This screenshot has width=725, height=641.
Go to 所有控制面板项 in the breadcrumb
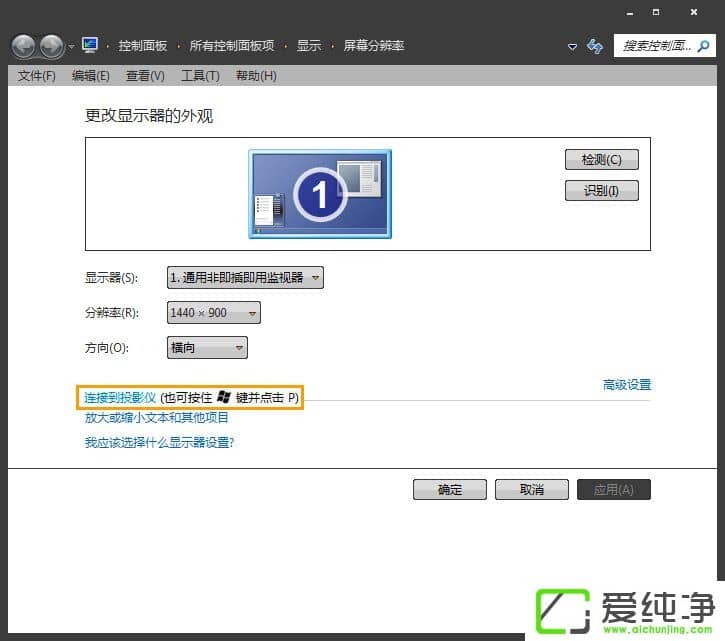click(x=231, y=46)
